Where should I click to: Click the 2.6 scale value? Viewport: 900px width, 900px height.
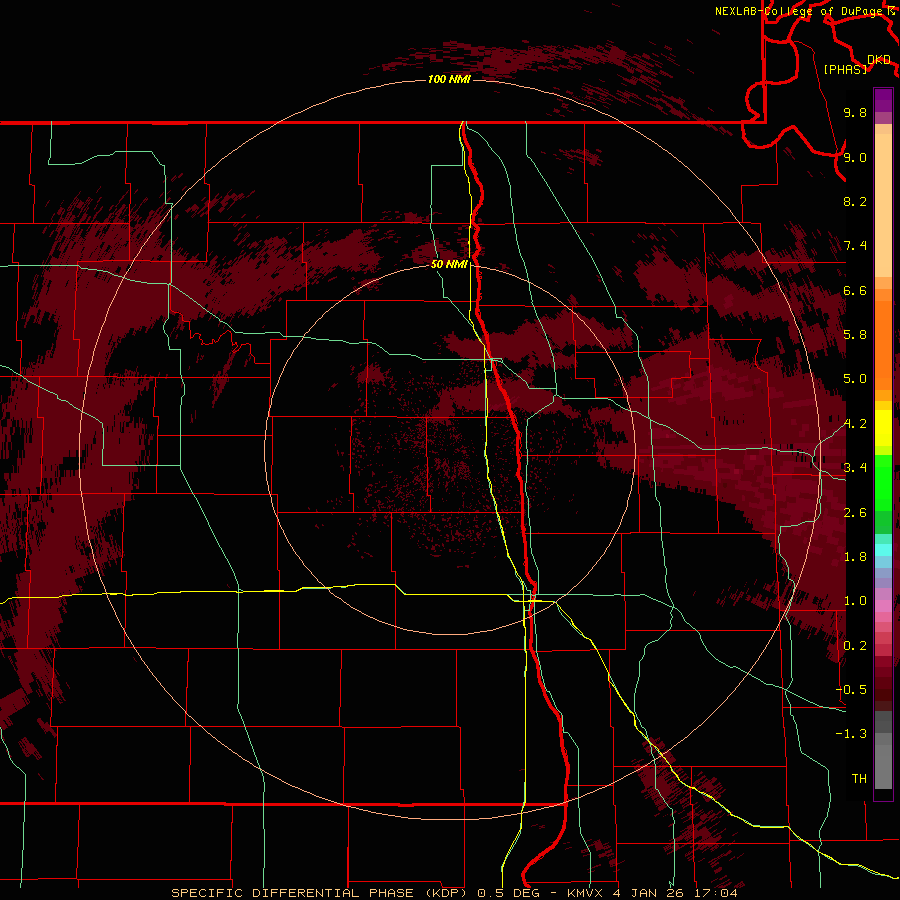tap(855, 513)
